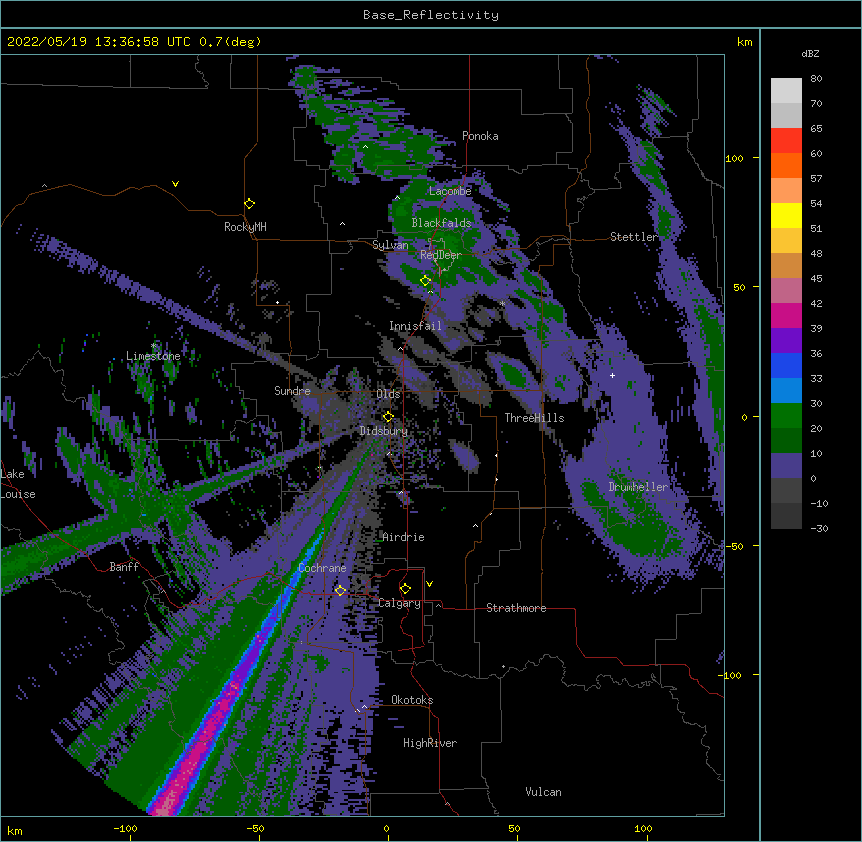The width and height of the screenshot is (862, 842).
Task: Select the RockyMH label
Action: point(245,227)
